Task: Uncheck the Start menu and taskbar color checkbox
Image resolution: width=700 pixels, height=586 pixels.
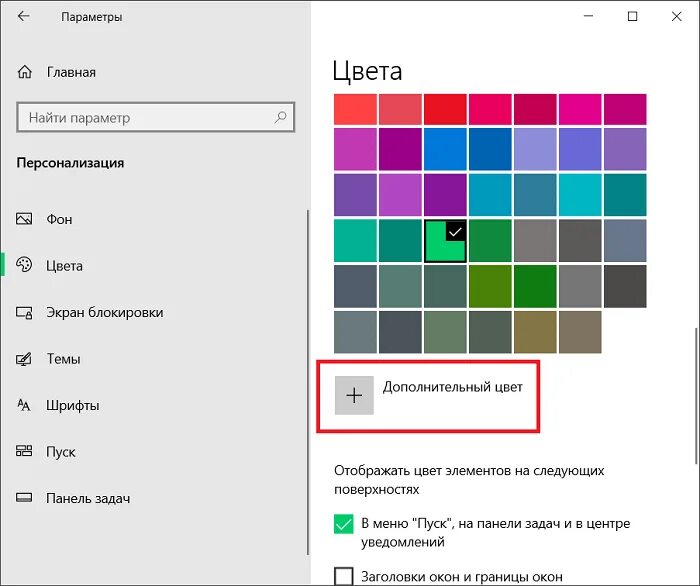Action: (x=343, y=524)
